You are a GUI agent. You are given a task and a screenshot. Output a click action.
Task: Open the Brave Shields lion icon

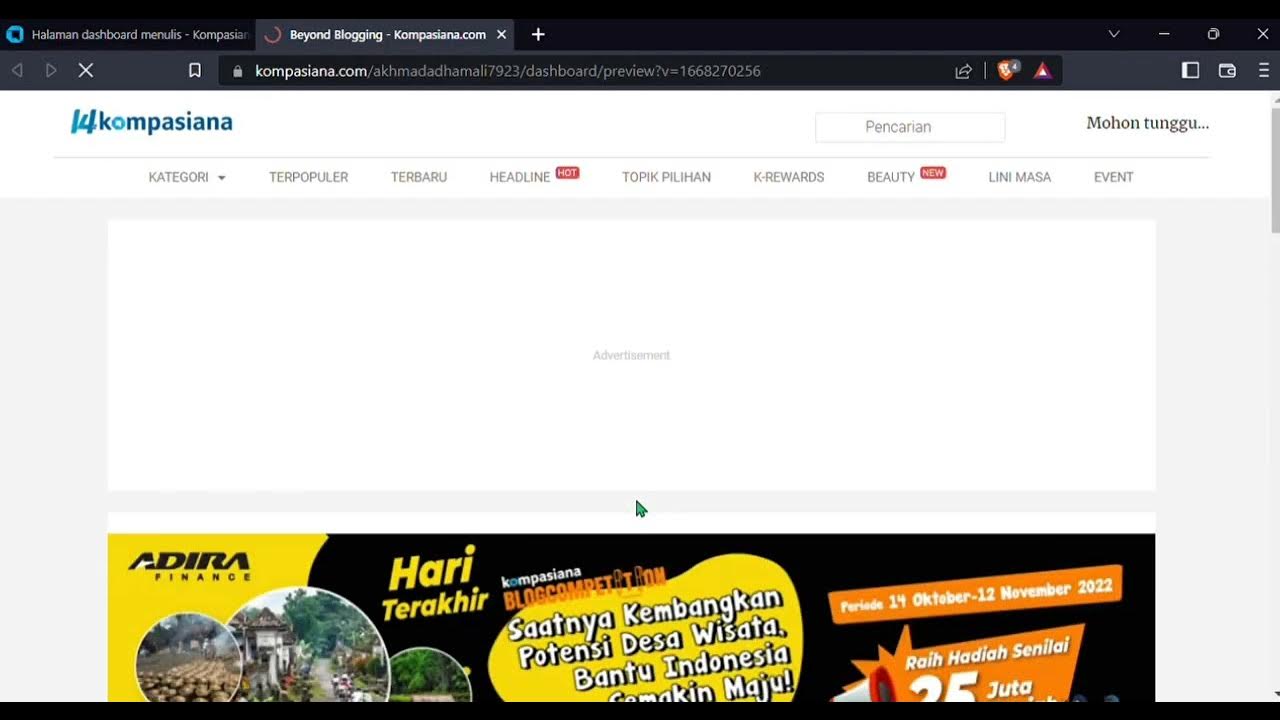click(x=1008, y=70)
